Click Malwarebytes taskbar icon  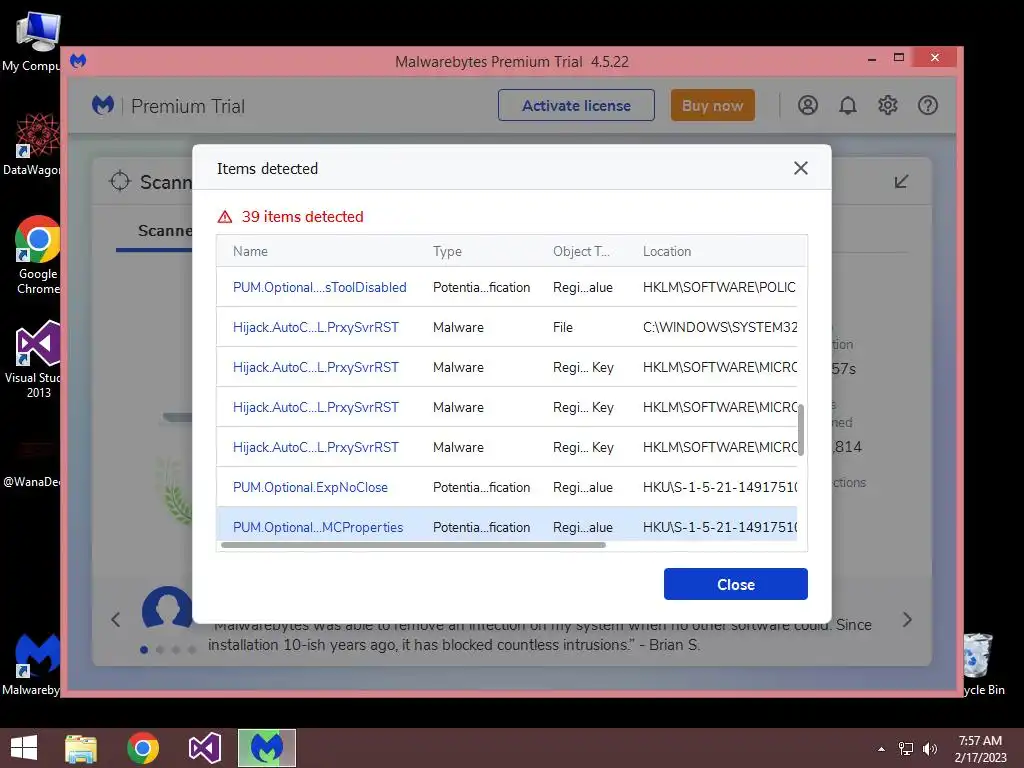(x=266, y=748)
